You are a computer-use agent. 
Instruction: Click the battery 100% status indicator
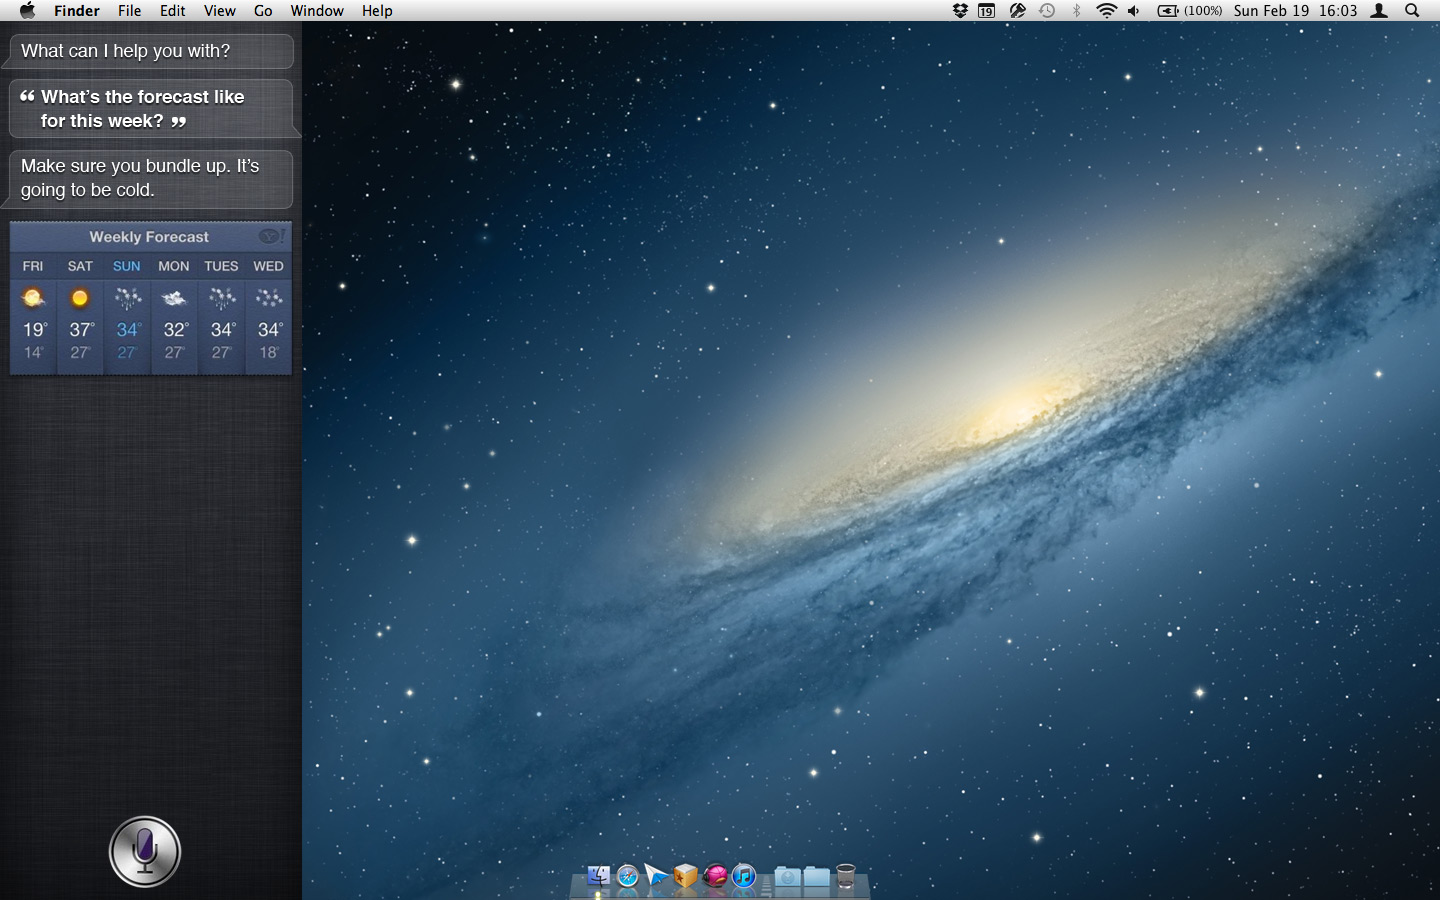tap(1190, 11)
